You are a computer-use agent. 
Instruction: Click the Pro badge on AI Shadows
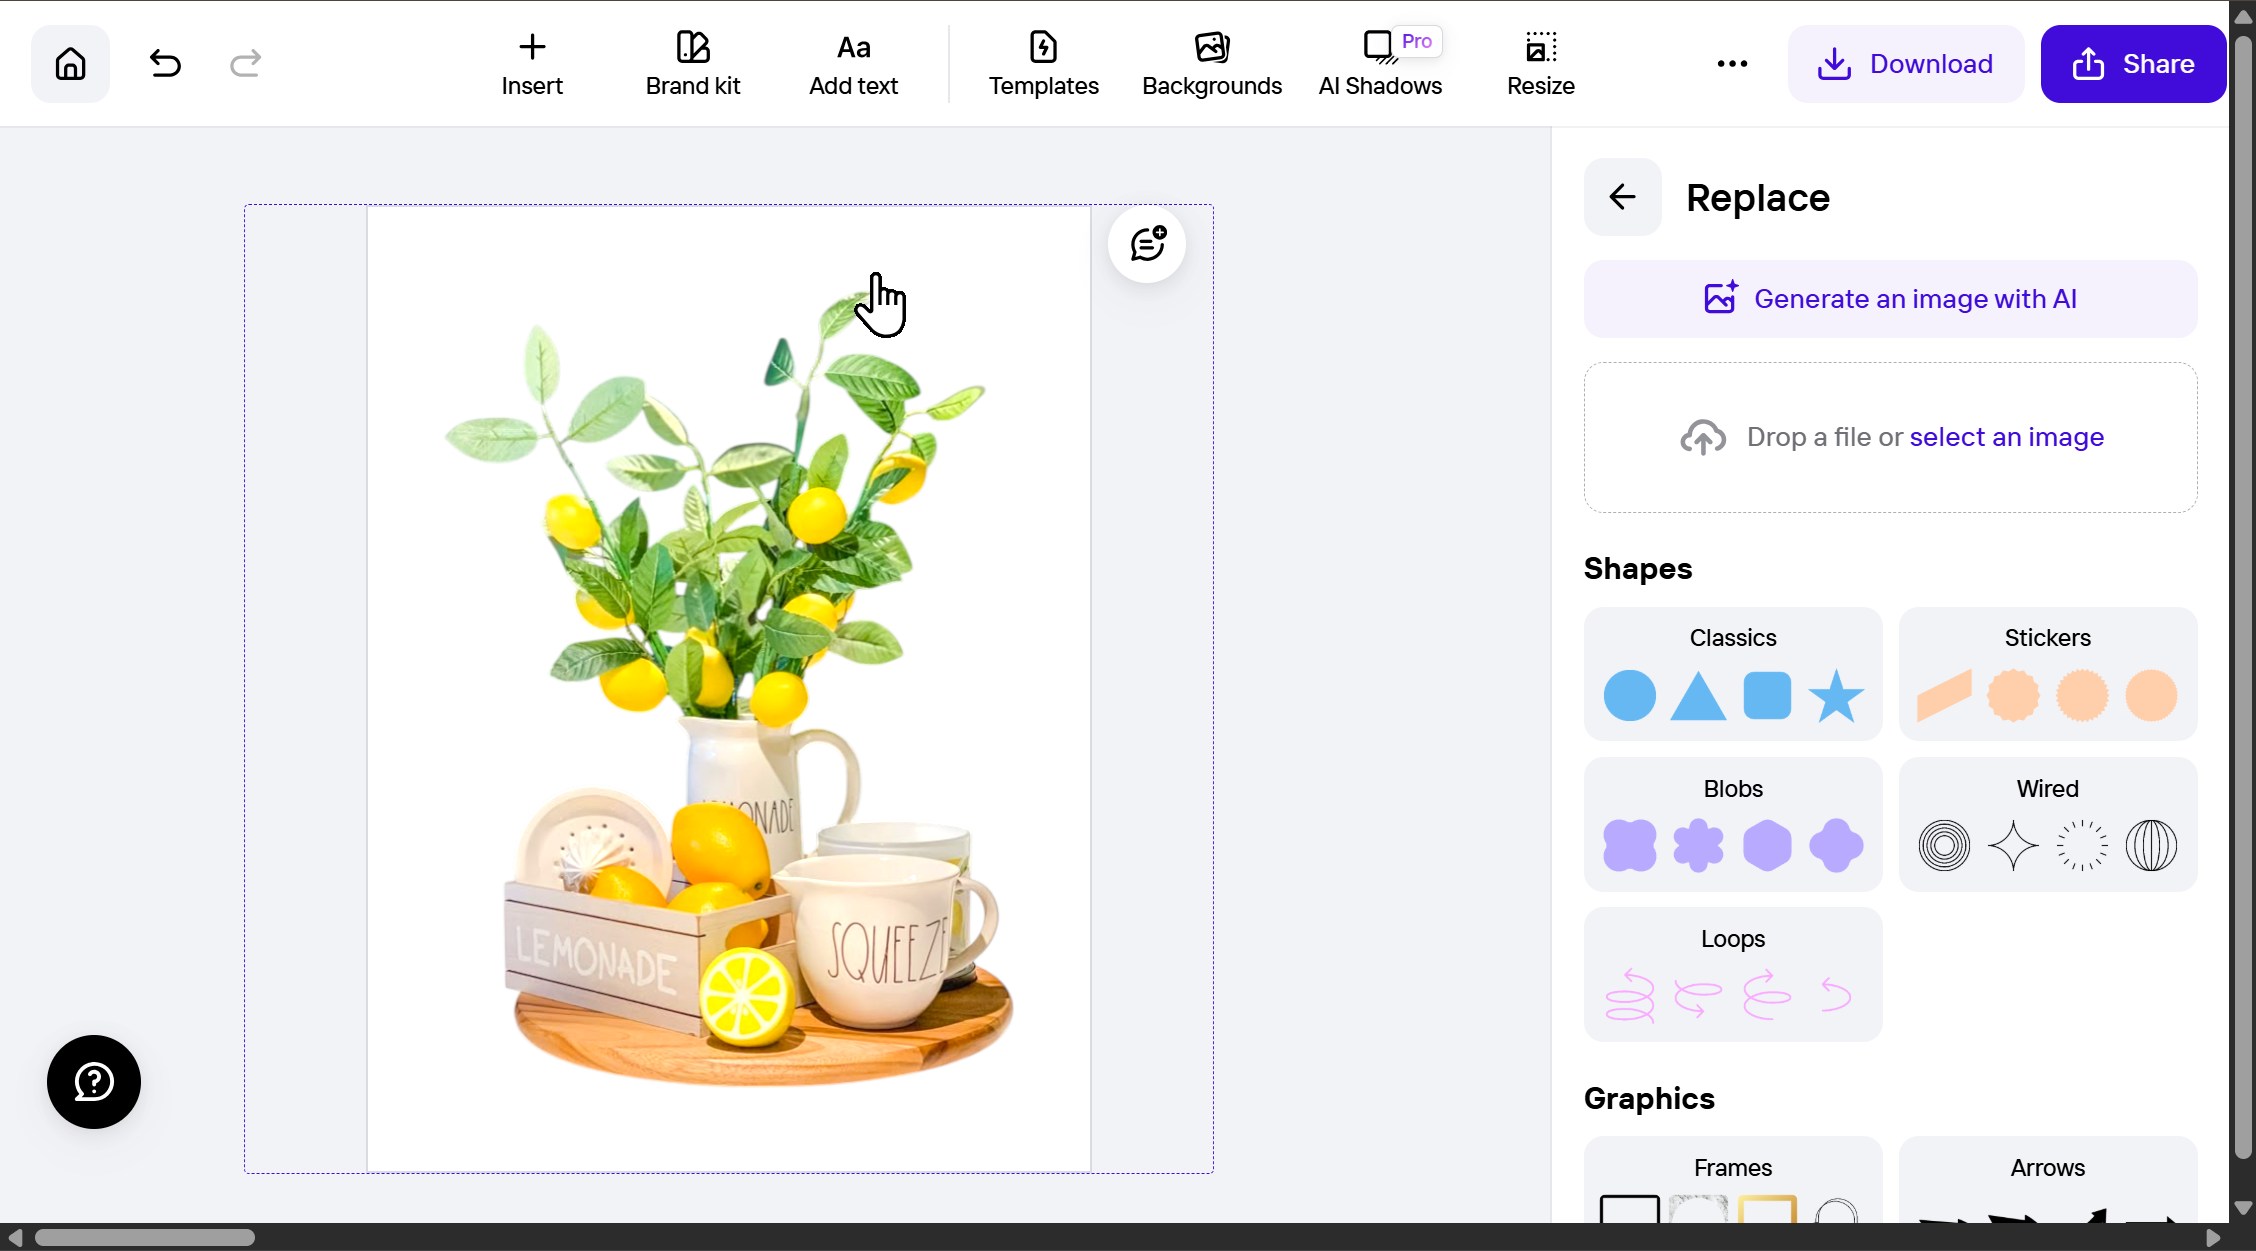pos(1416,41)
